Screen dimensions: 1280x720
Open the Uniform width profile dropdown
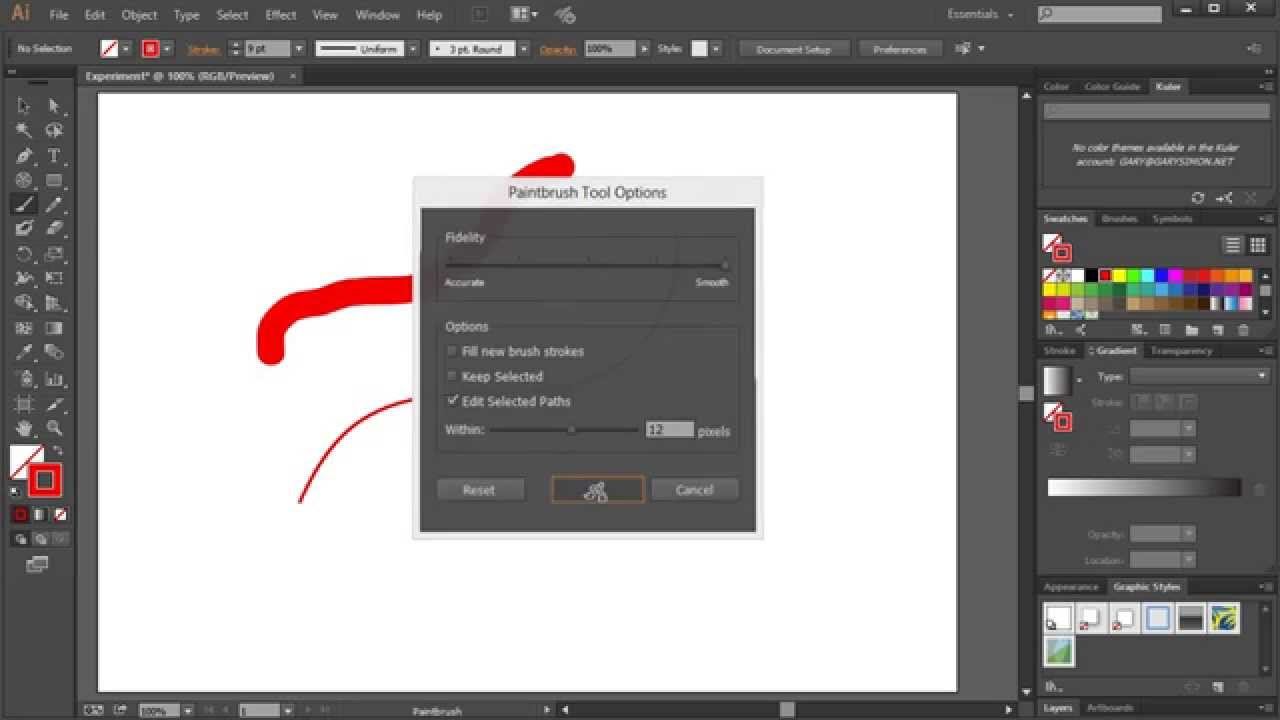[413, 48]
